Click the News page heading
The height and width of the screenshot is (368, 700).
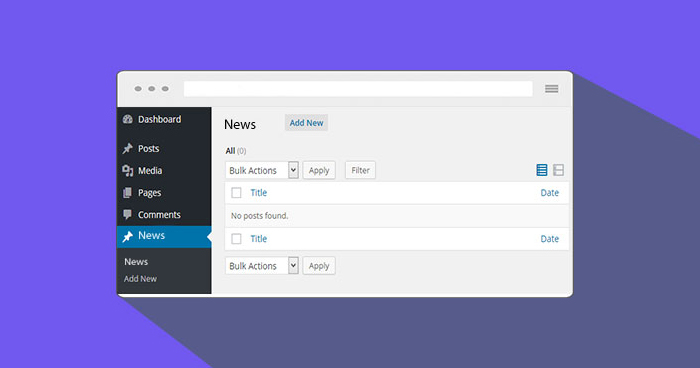240,124
